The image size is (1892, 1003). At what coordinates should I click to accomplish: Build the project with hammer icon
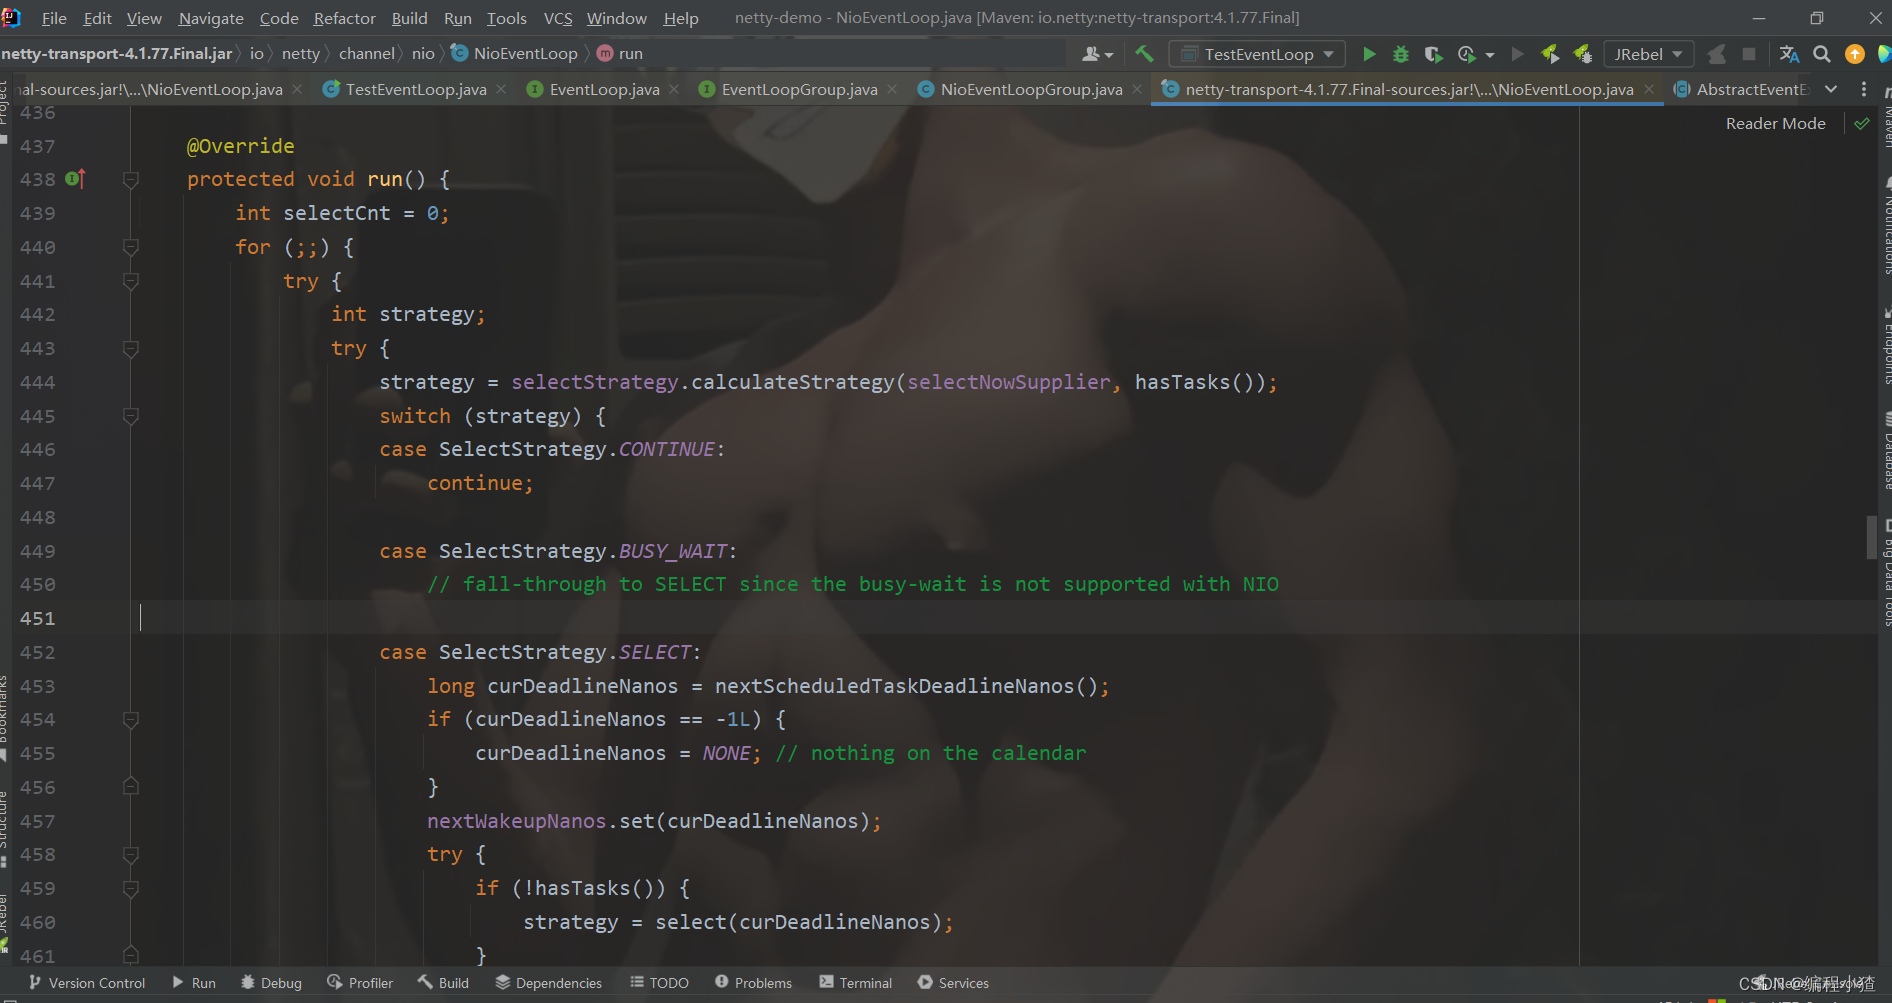pos(1144,53)
